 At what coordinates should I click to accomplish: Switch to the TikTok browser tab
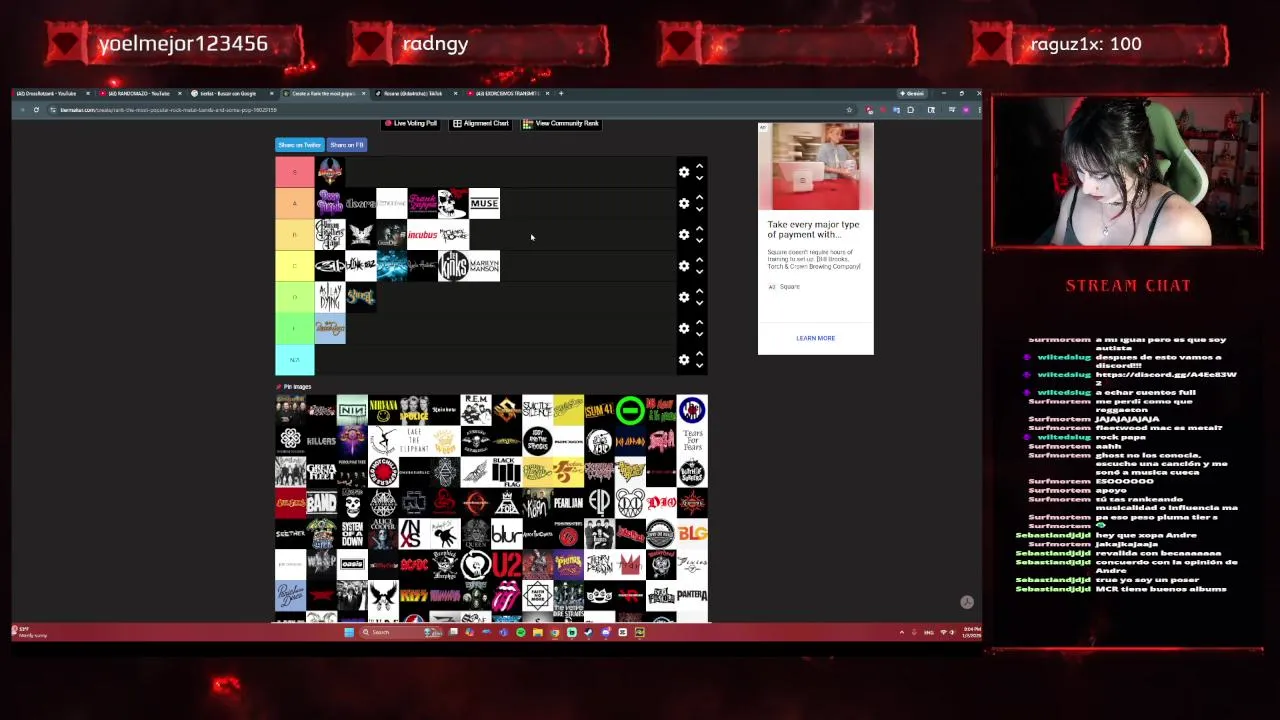coord(413,93)
